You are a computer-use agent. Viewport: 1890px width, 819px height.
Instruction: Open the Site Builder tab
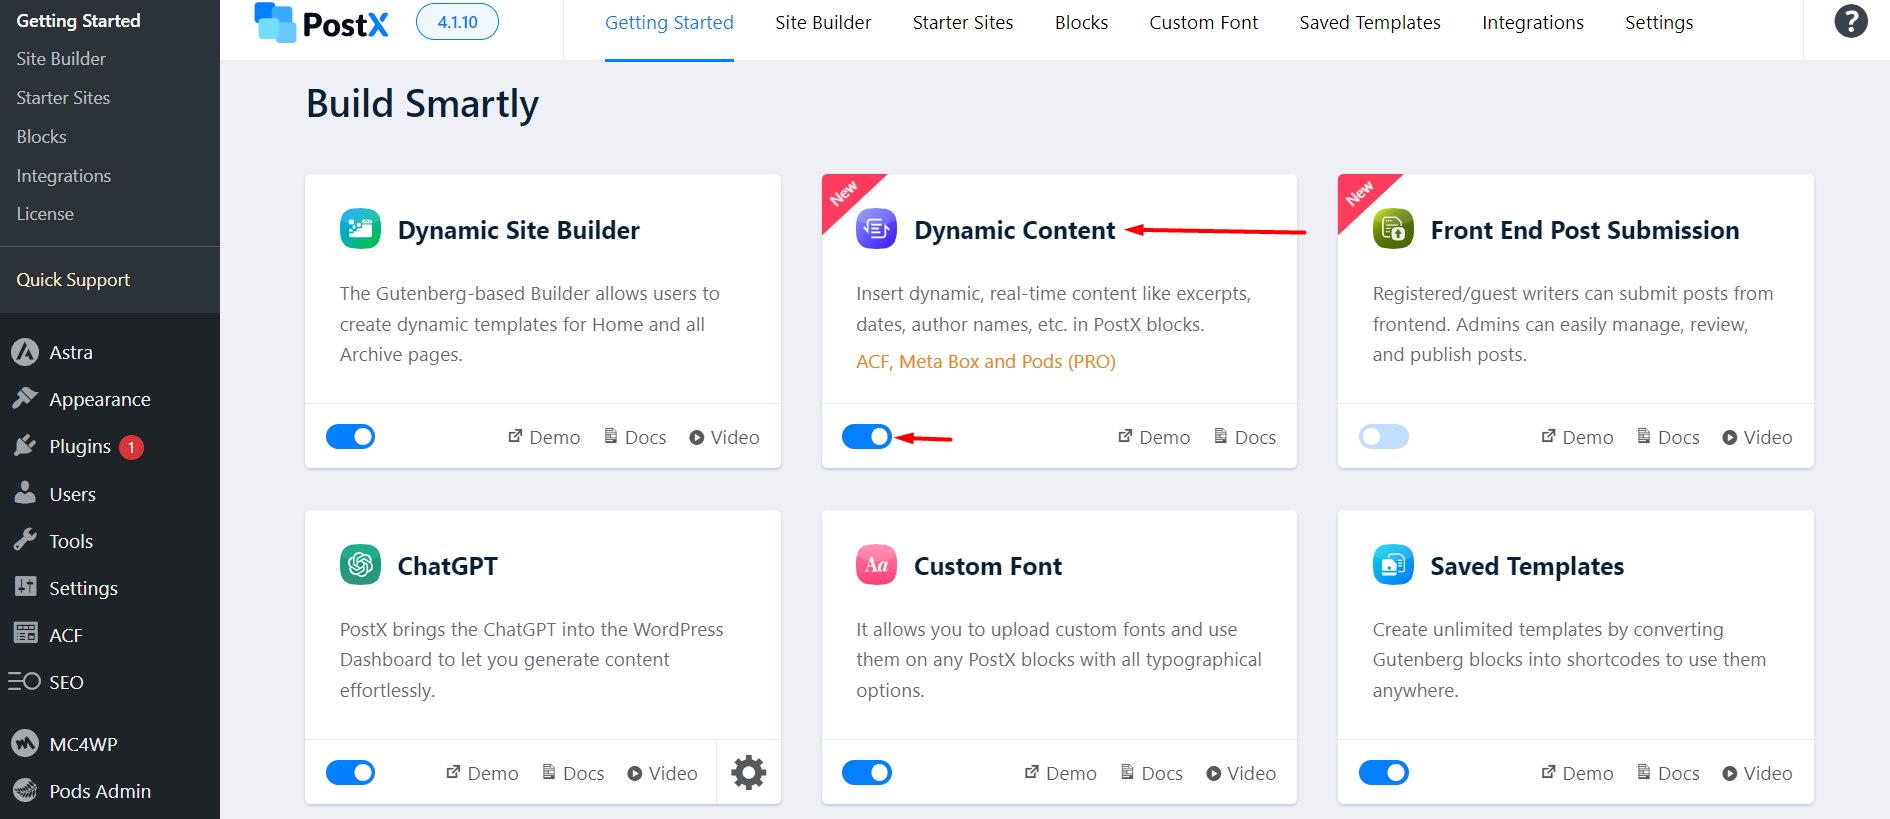[x=823, y=23]
